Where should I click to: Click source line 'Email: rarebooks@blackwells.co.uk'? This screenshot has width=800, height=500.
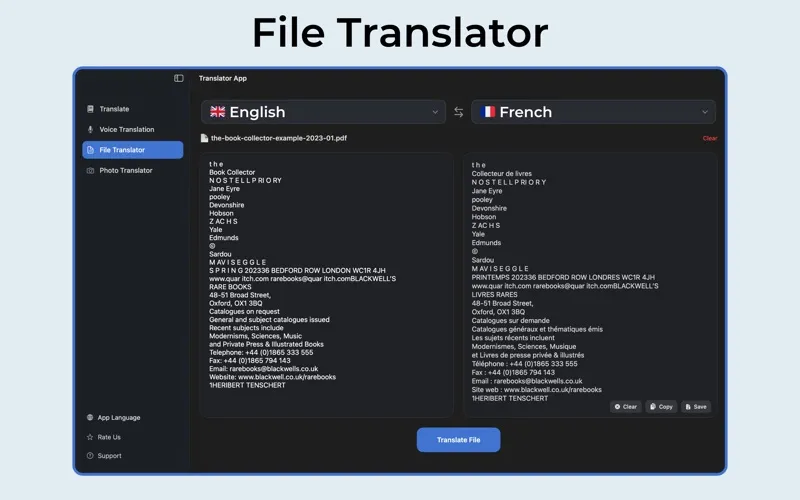click(263, 368)
